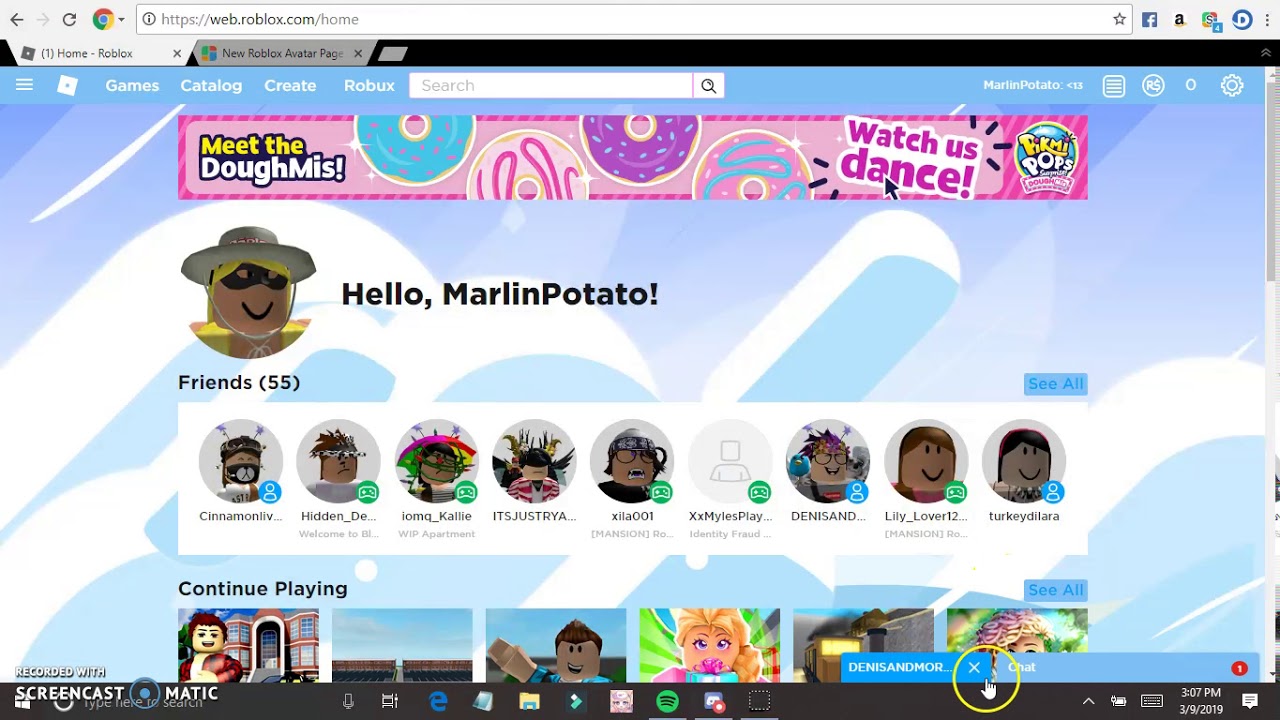
Task: Open the Chrome profile dropdown arrow
Action: pos(121,19)
